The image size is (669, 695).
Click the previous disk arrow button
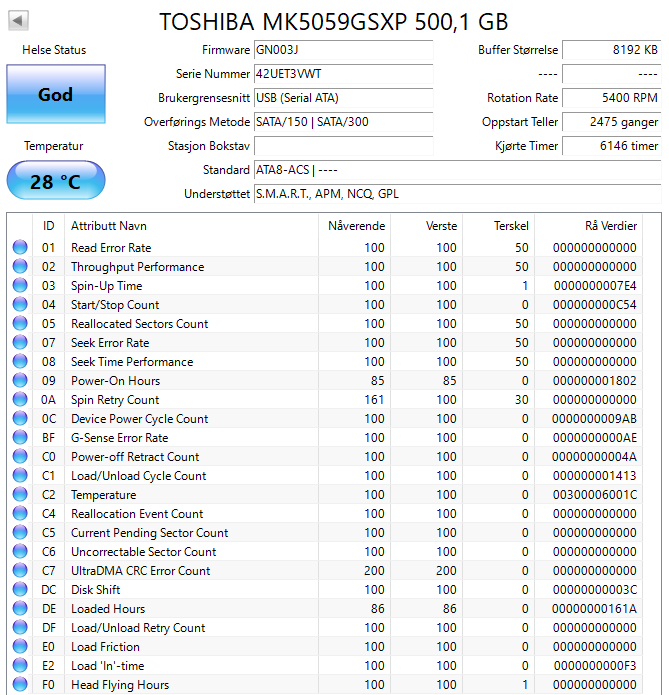pyautogui.click(x=19, y=20)
